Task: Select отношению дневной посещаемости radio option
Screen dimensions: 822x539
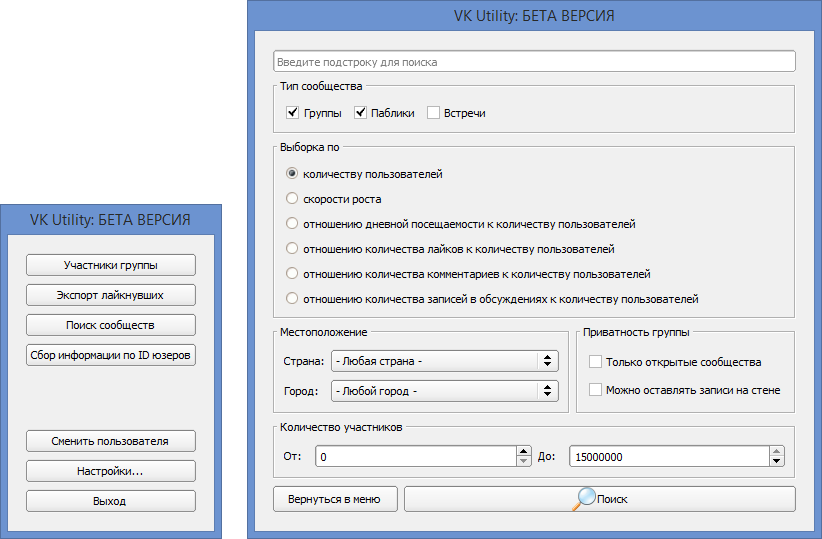Action: pos(292,223)
